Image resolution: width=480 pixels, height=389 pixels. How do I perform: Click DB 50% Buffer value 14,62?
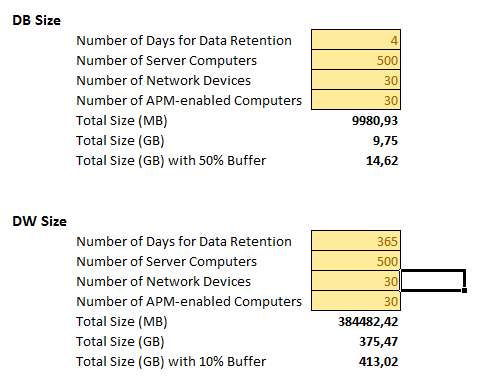[382, 160]
